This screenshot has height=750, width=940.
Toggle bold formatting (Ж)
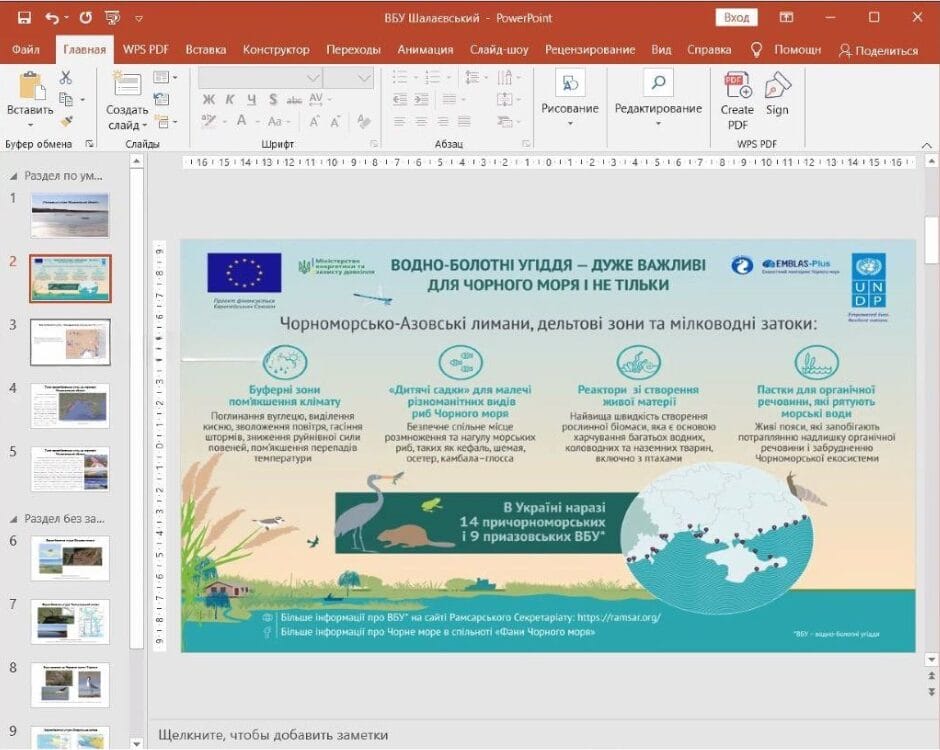tap(209, 99)
